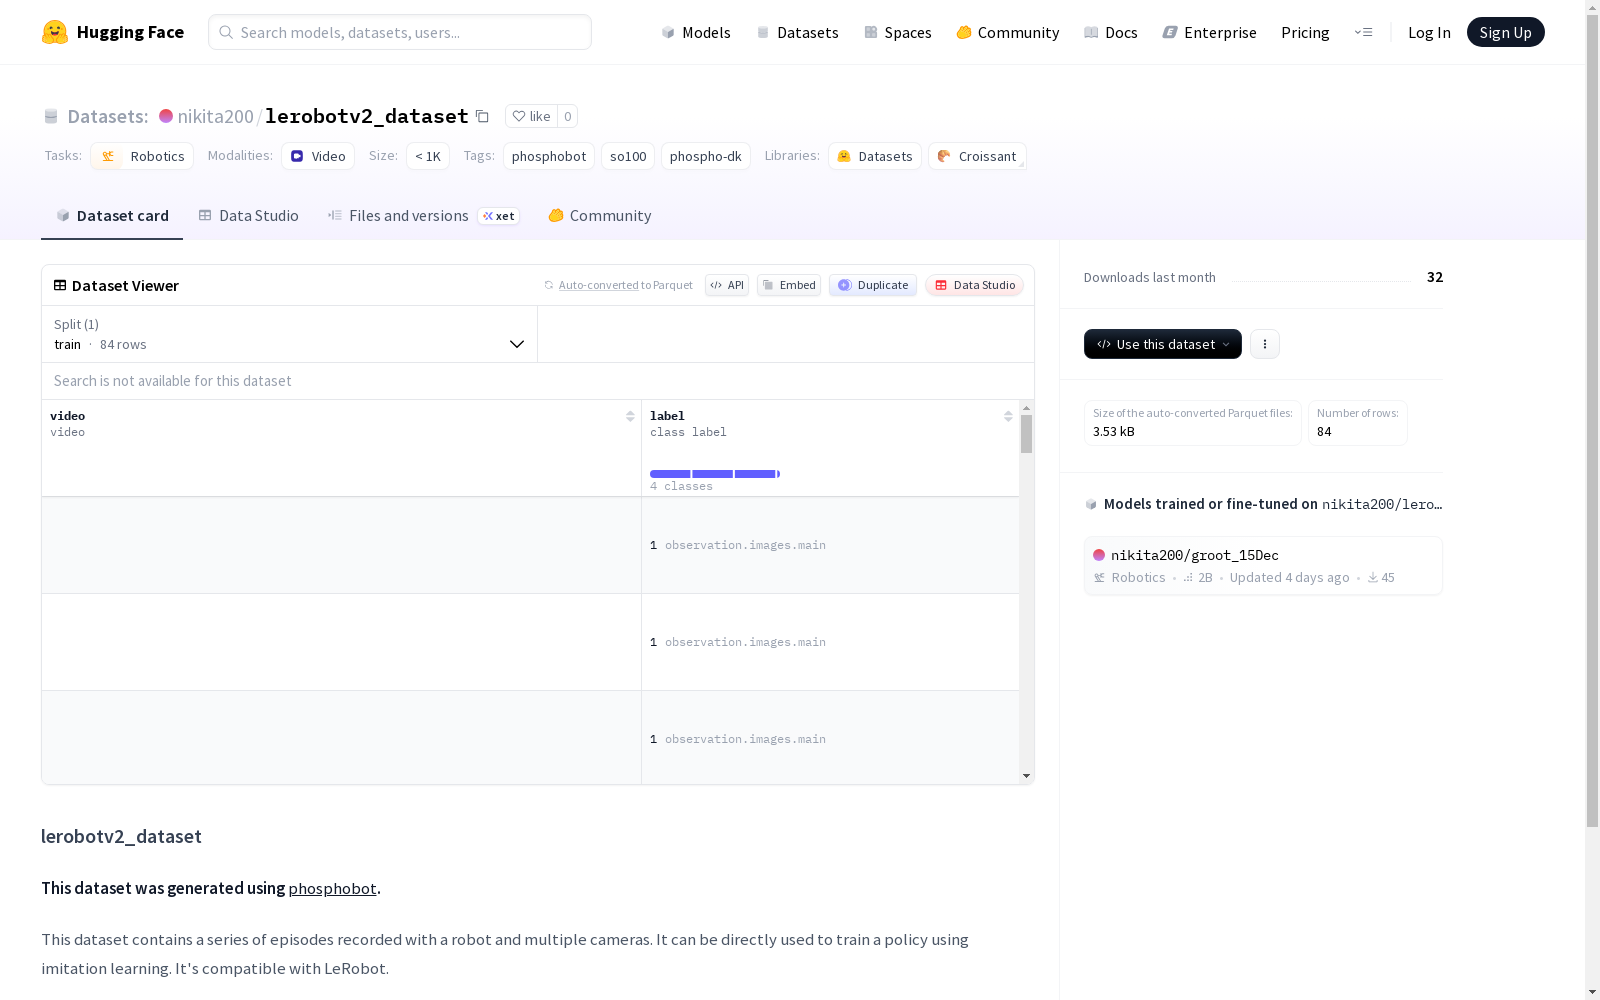The width and height of the screenshot is (1600, 1000).
Task: Click the sort icon in the video column
Action: coord(630,416)
